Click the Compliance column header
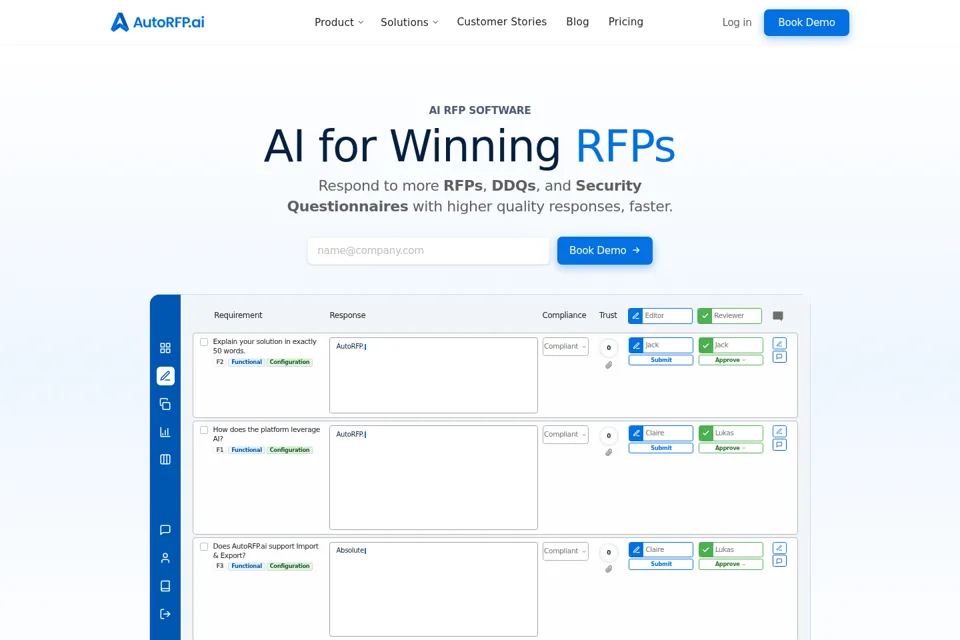The image size is (960, 640). pos(564,315)
